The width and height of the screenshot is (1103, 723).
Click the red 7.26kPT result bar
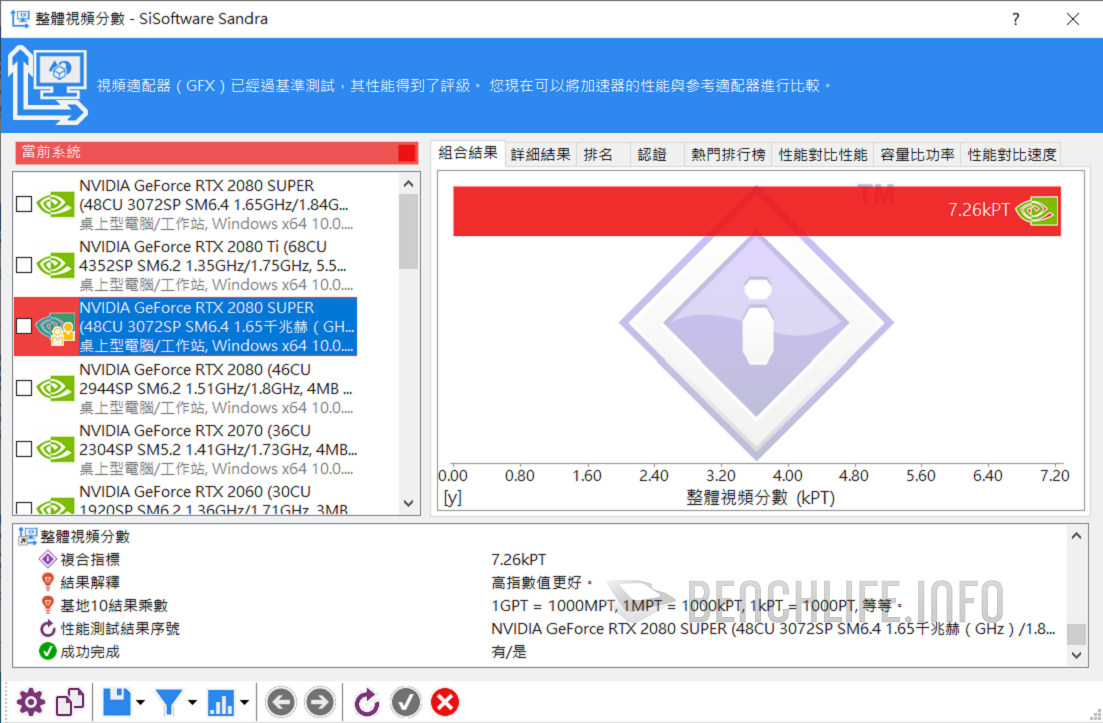point(757,210)
